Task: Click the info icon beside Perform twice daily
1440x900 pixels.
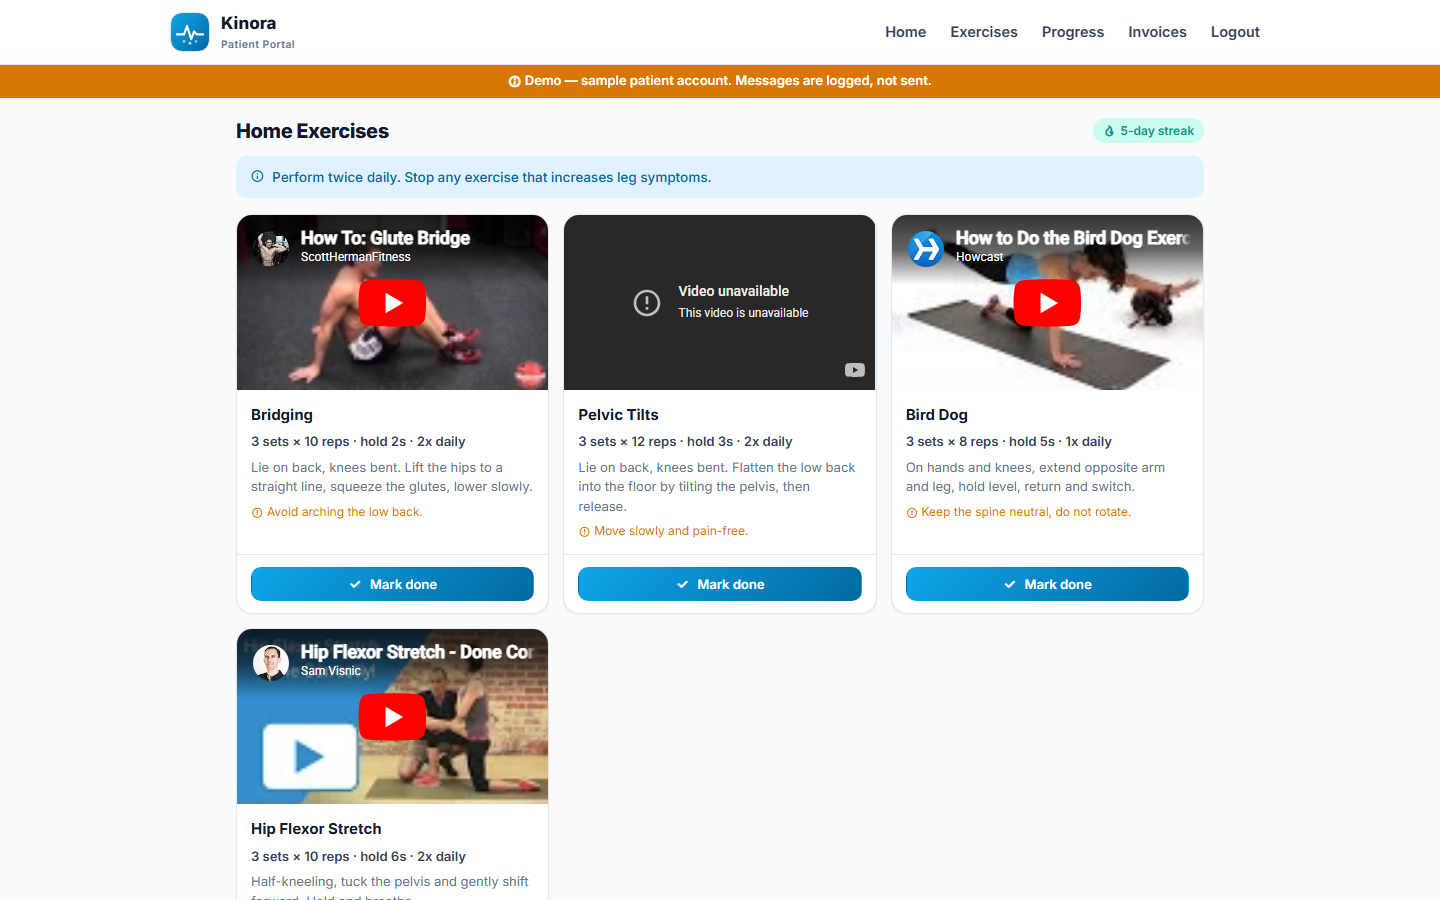Action: tap(257, 177)
